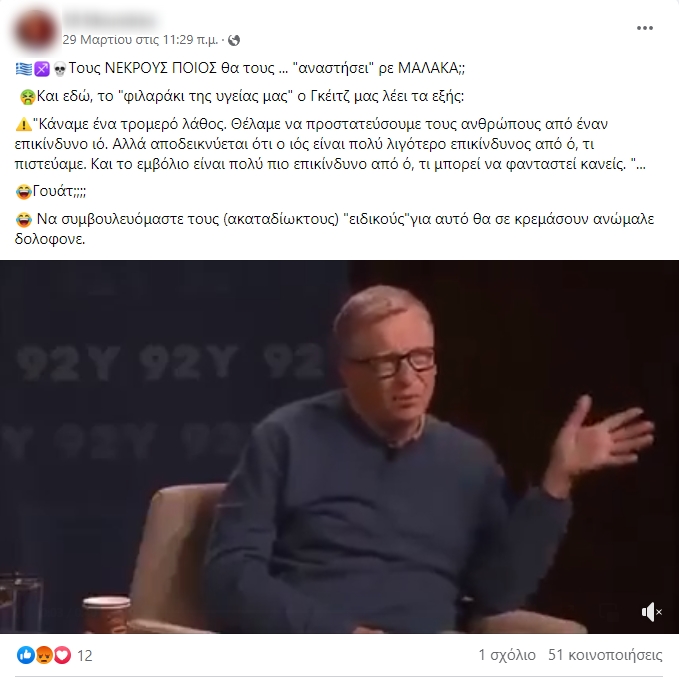Play the Bill Gates video
679x677 pixels.
[340, 447]
